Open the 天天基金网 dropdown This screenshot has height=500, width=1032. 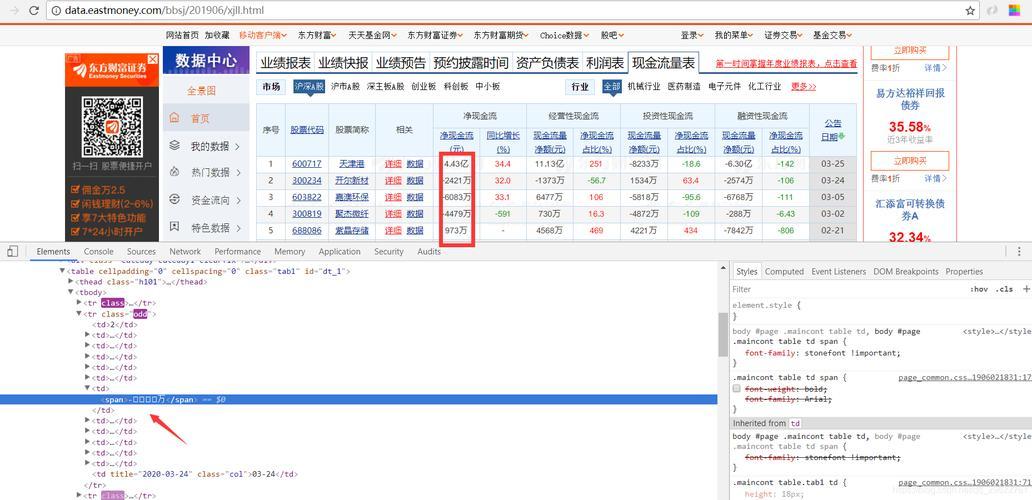pyautogui.click(x=373, y=35)
